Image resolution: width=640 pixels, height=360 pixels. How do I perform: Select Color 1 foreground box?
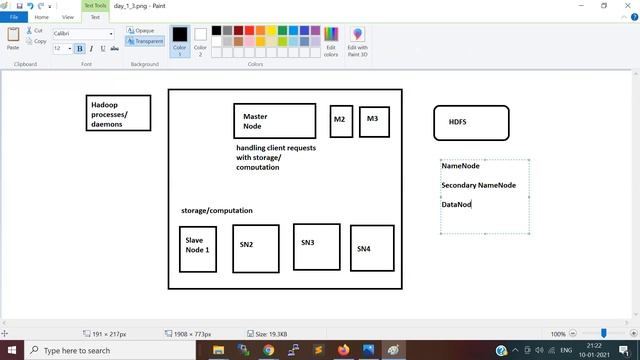[180, 42]
